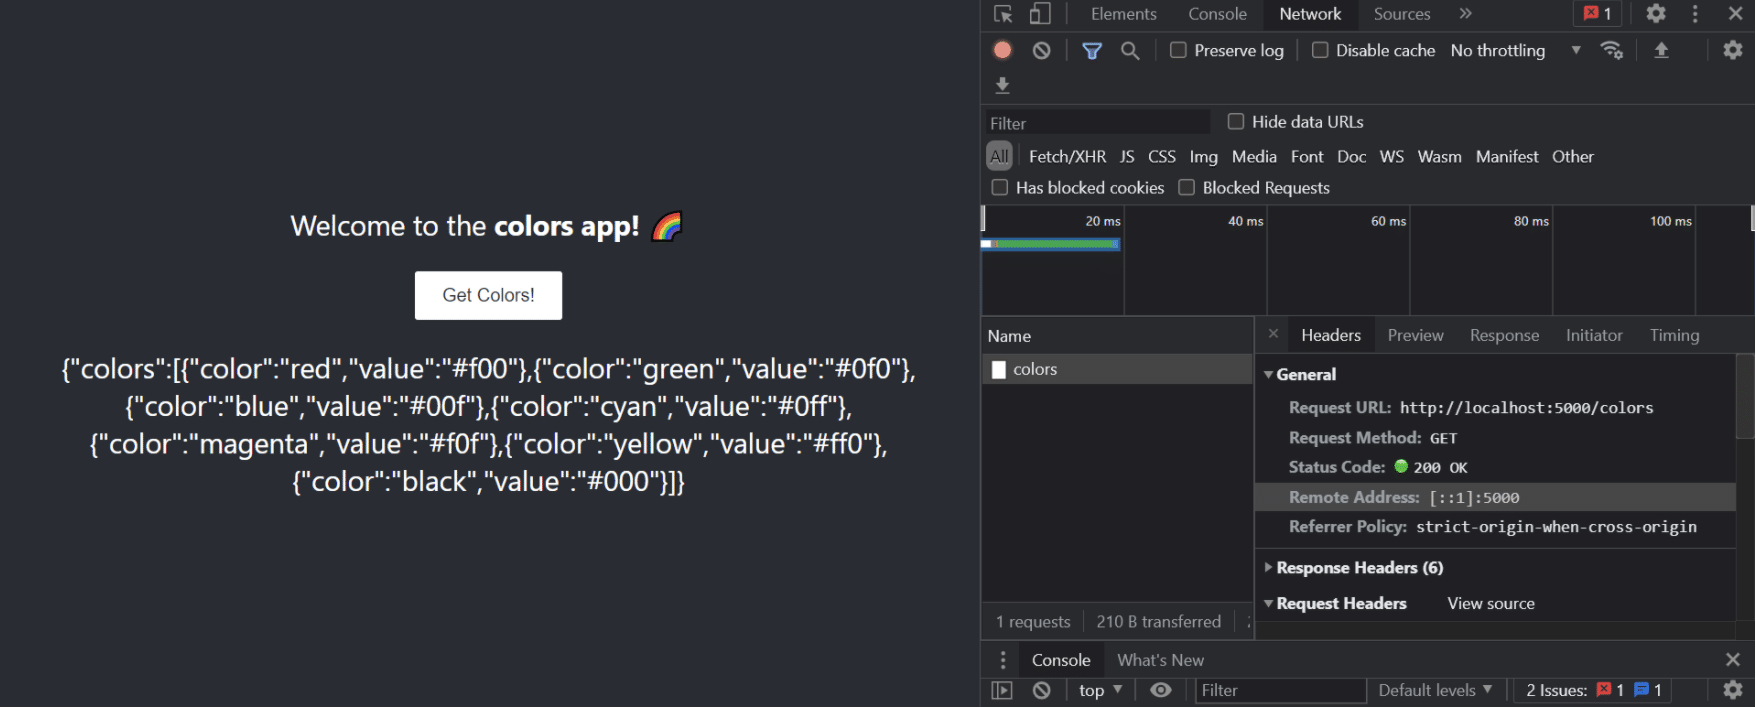Open the Default levels dropdown
The image size is (1756, 708).
point(1435,690)
